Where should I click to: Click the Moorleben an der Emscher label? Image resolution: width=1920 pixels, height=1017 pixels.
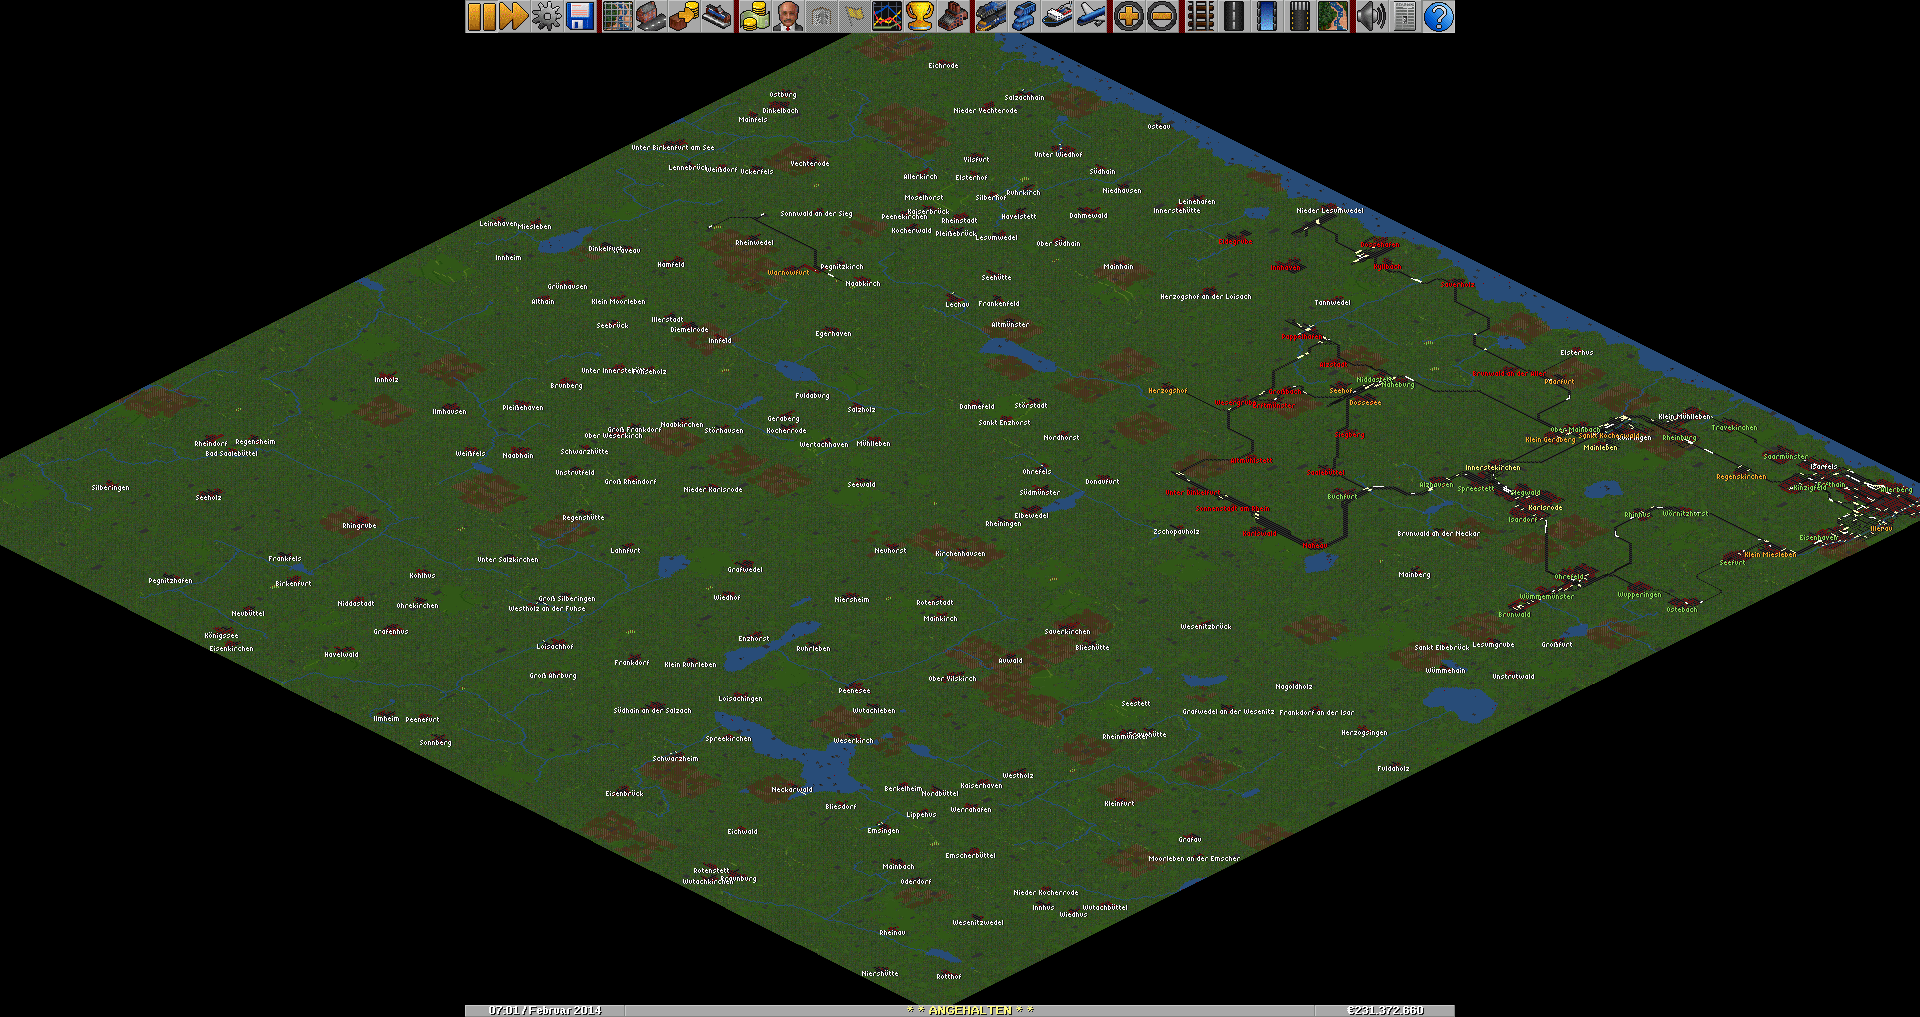[x=1193, y=859]
